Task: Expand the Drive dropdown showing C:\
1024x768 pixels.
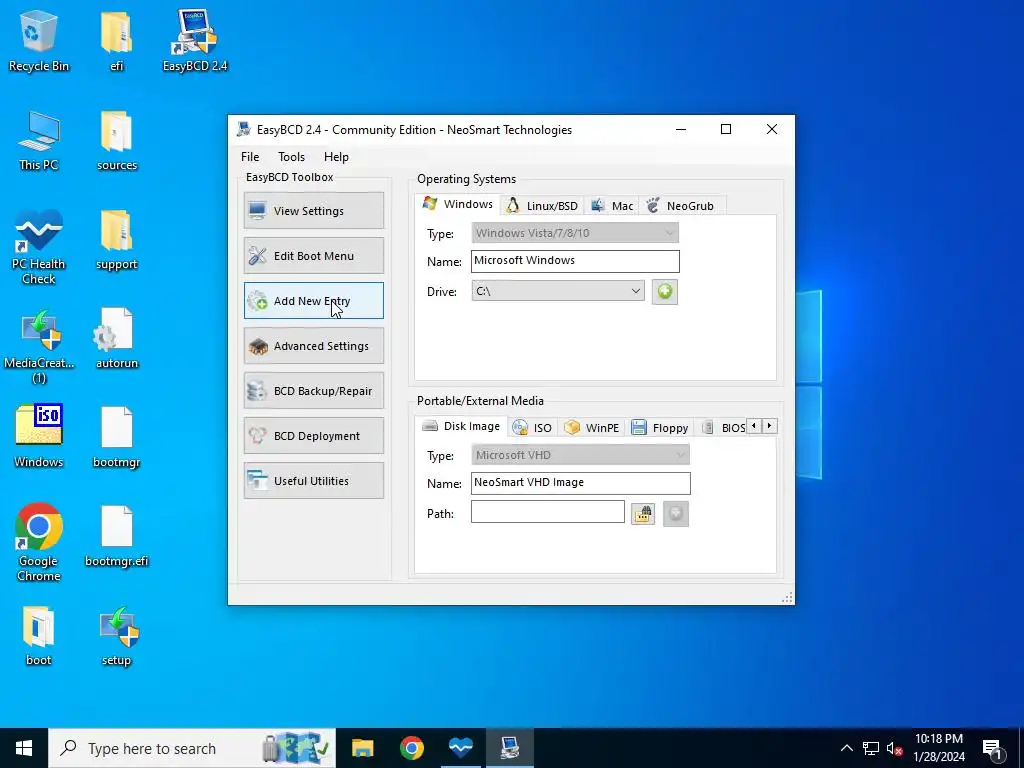Action: tap(558, 291)
